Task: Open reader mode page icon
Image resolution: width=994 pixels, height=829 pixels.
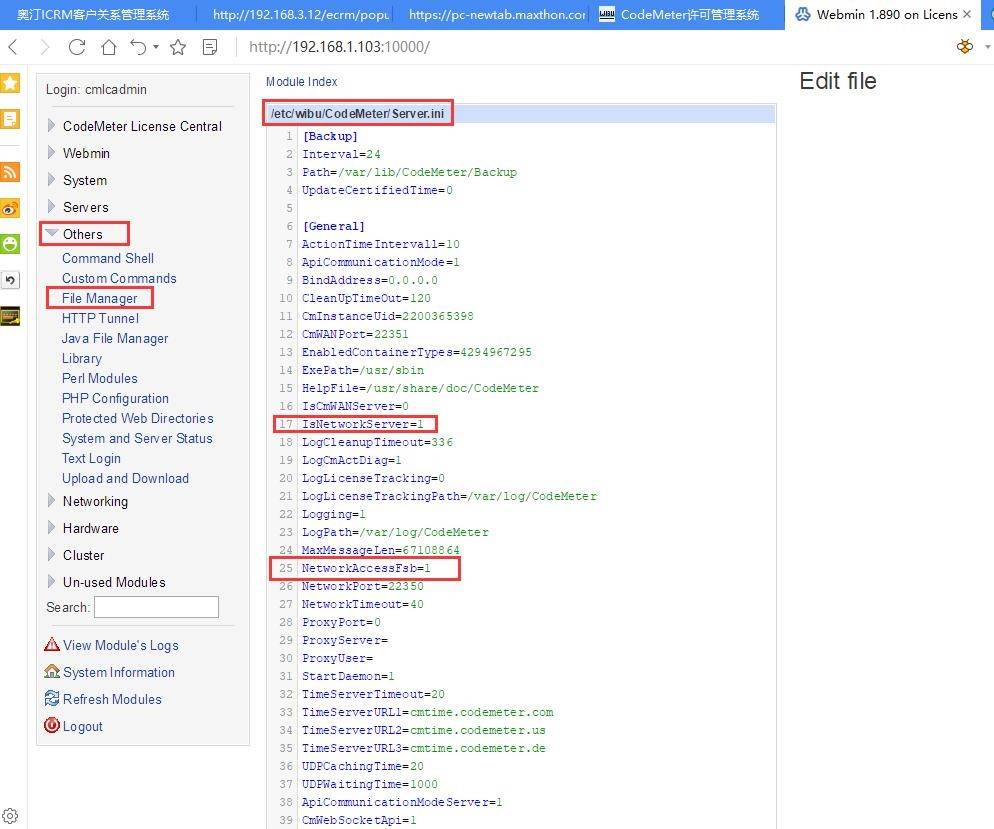Action: 210,47
